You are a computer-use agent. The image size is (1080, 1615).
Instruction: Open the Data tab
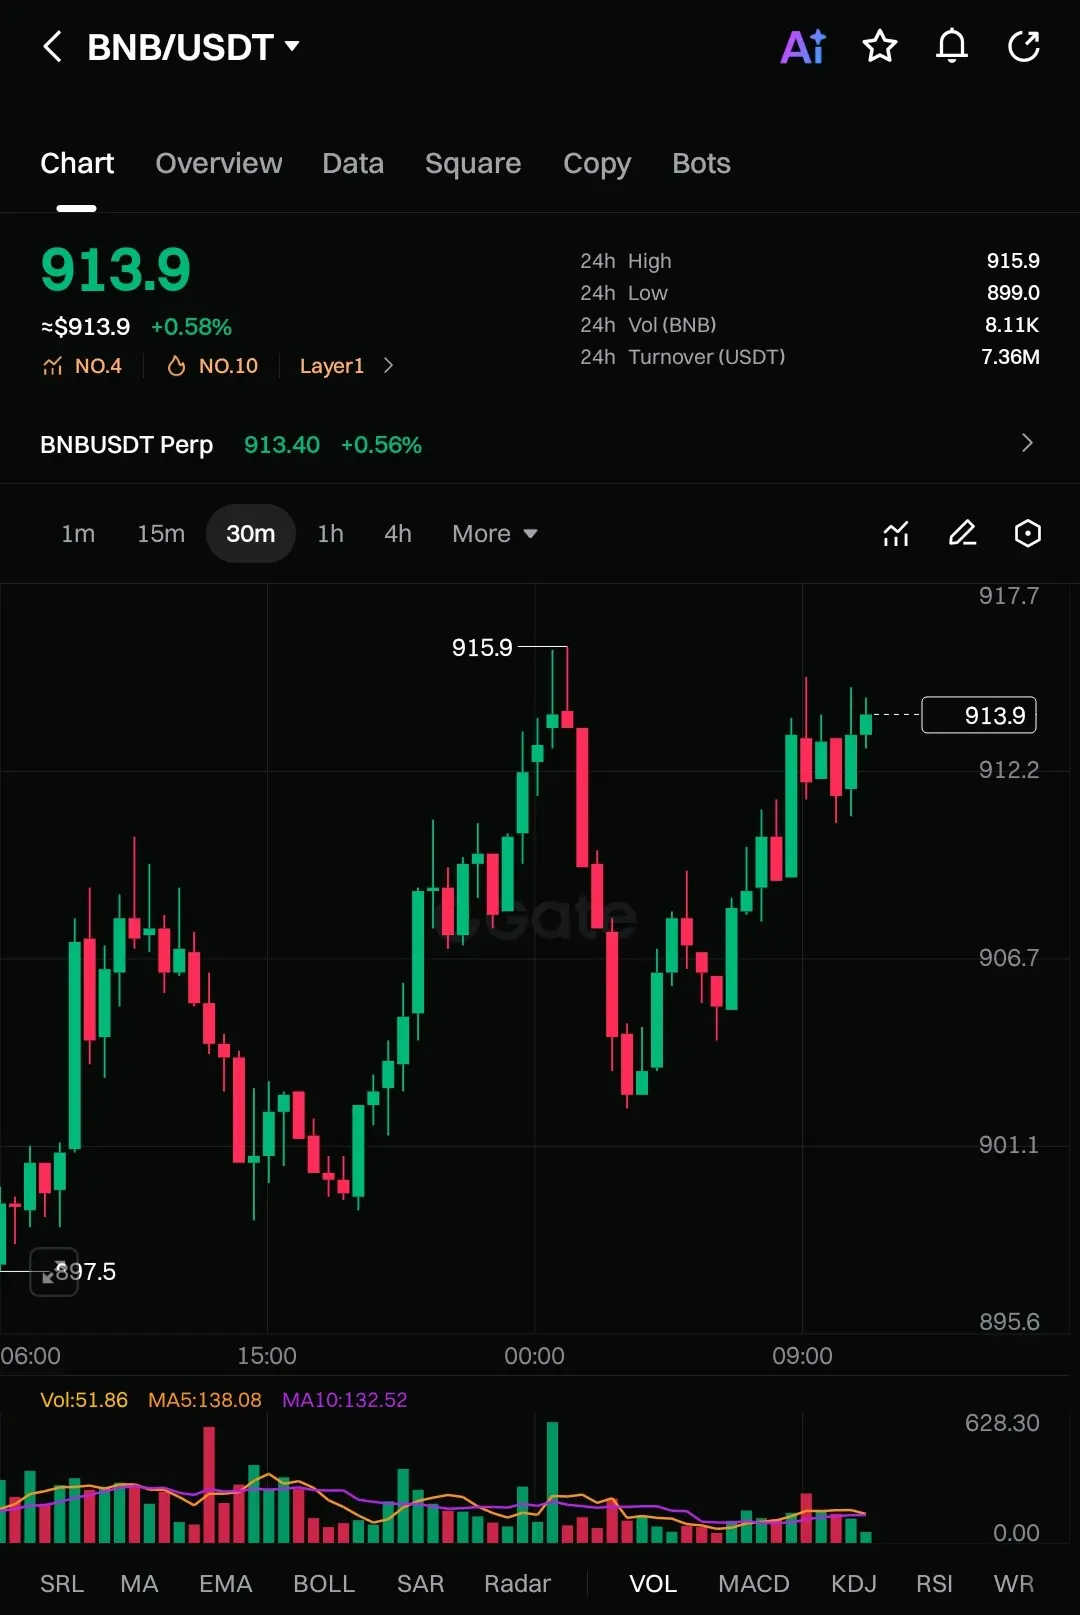(x=353, y=163)
